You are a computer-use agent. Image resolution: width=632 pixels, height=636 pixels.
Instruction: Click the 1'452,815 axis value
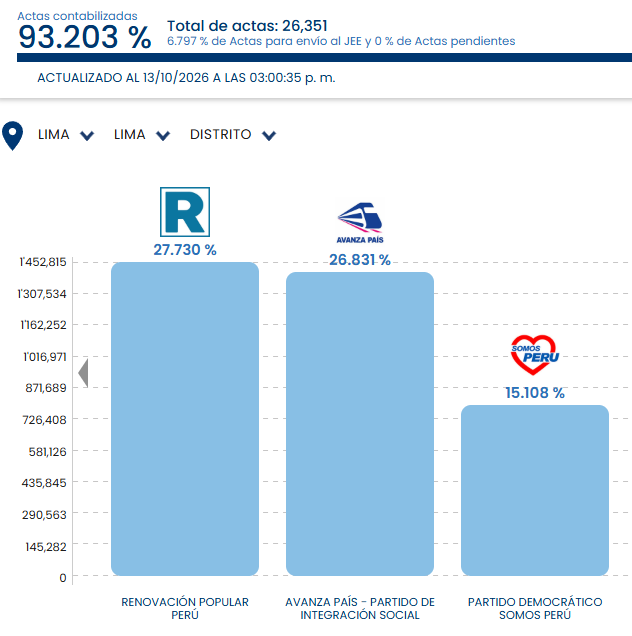point(43,262)
